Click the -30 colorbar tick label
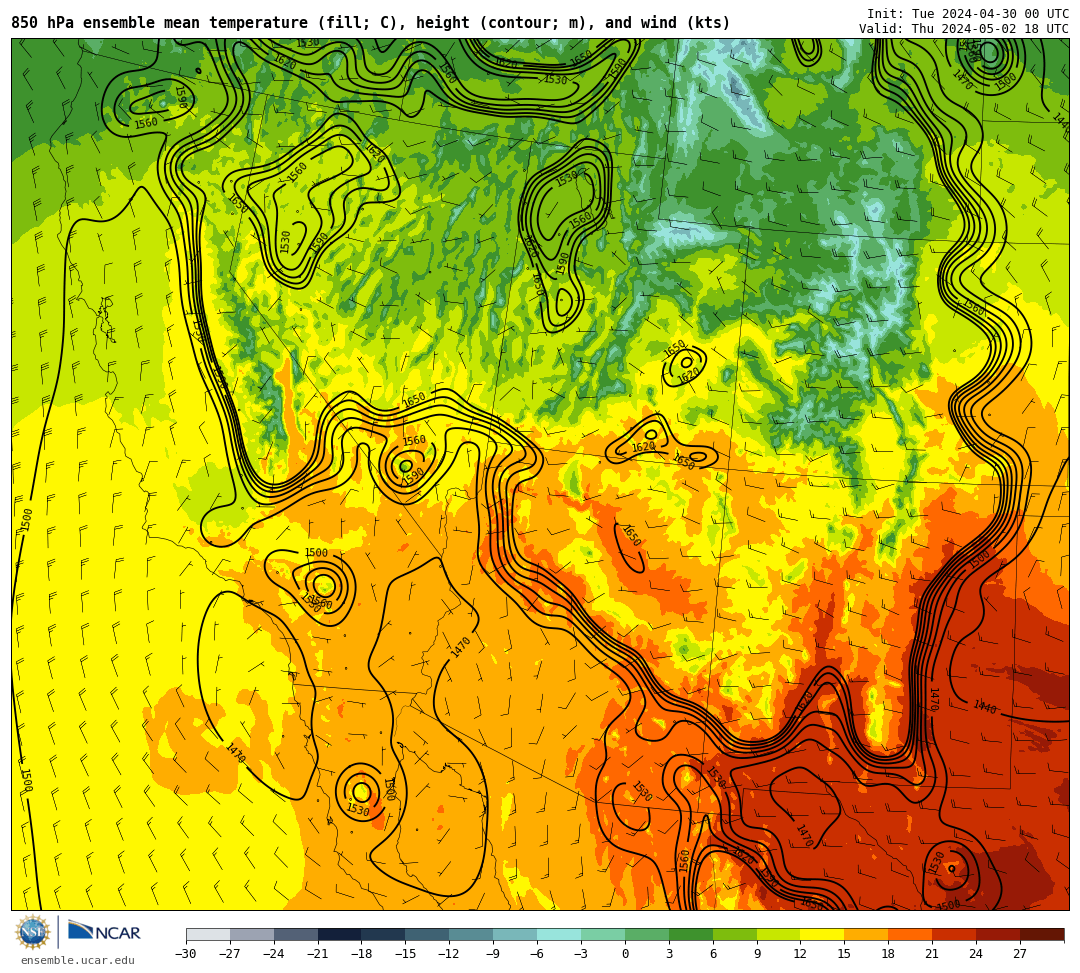 pos(186,954)
